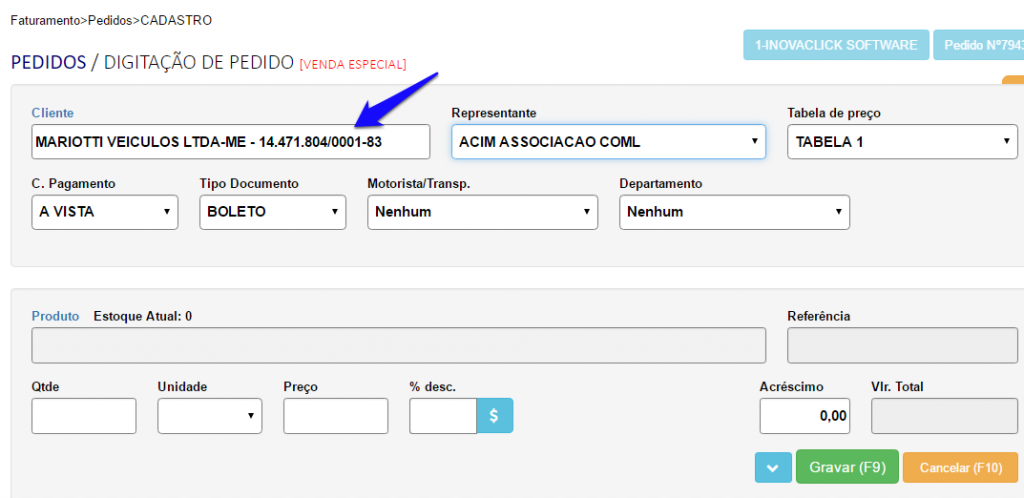Click the Acréscimo value field

point(807,416)
